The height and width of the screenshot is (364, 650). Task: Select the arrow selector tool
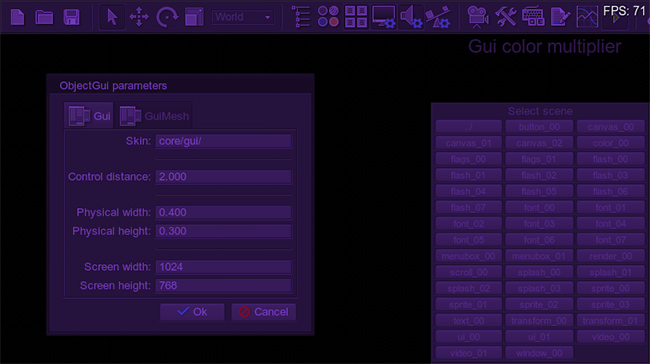pos(112,17)
